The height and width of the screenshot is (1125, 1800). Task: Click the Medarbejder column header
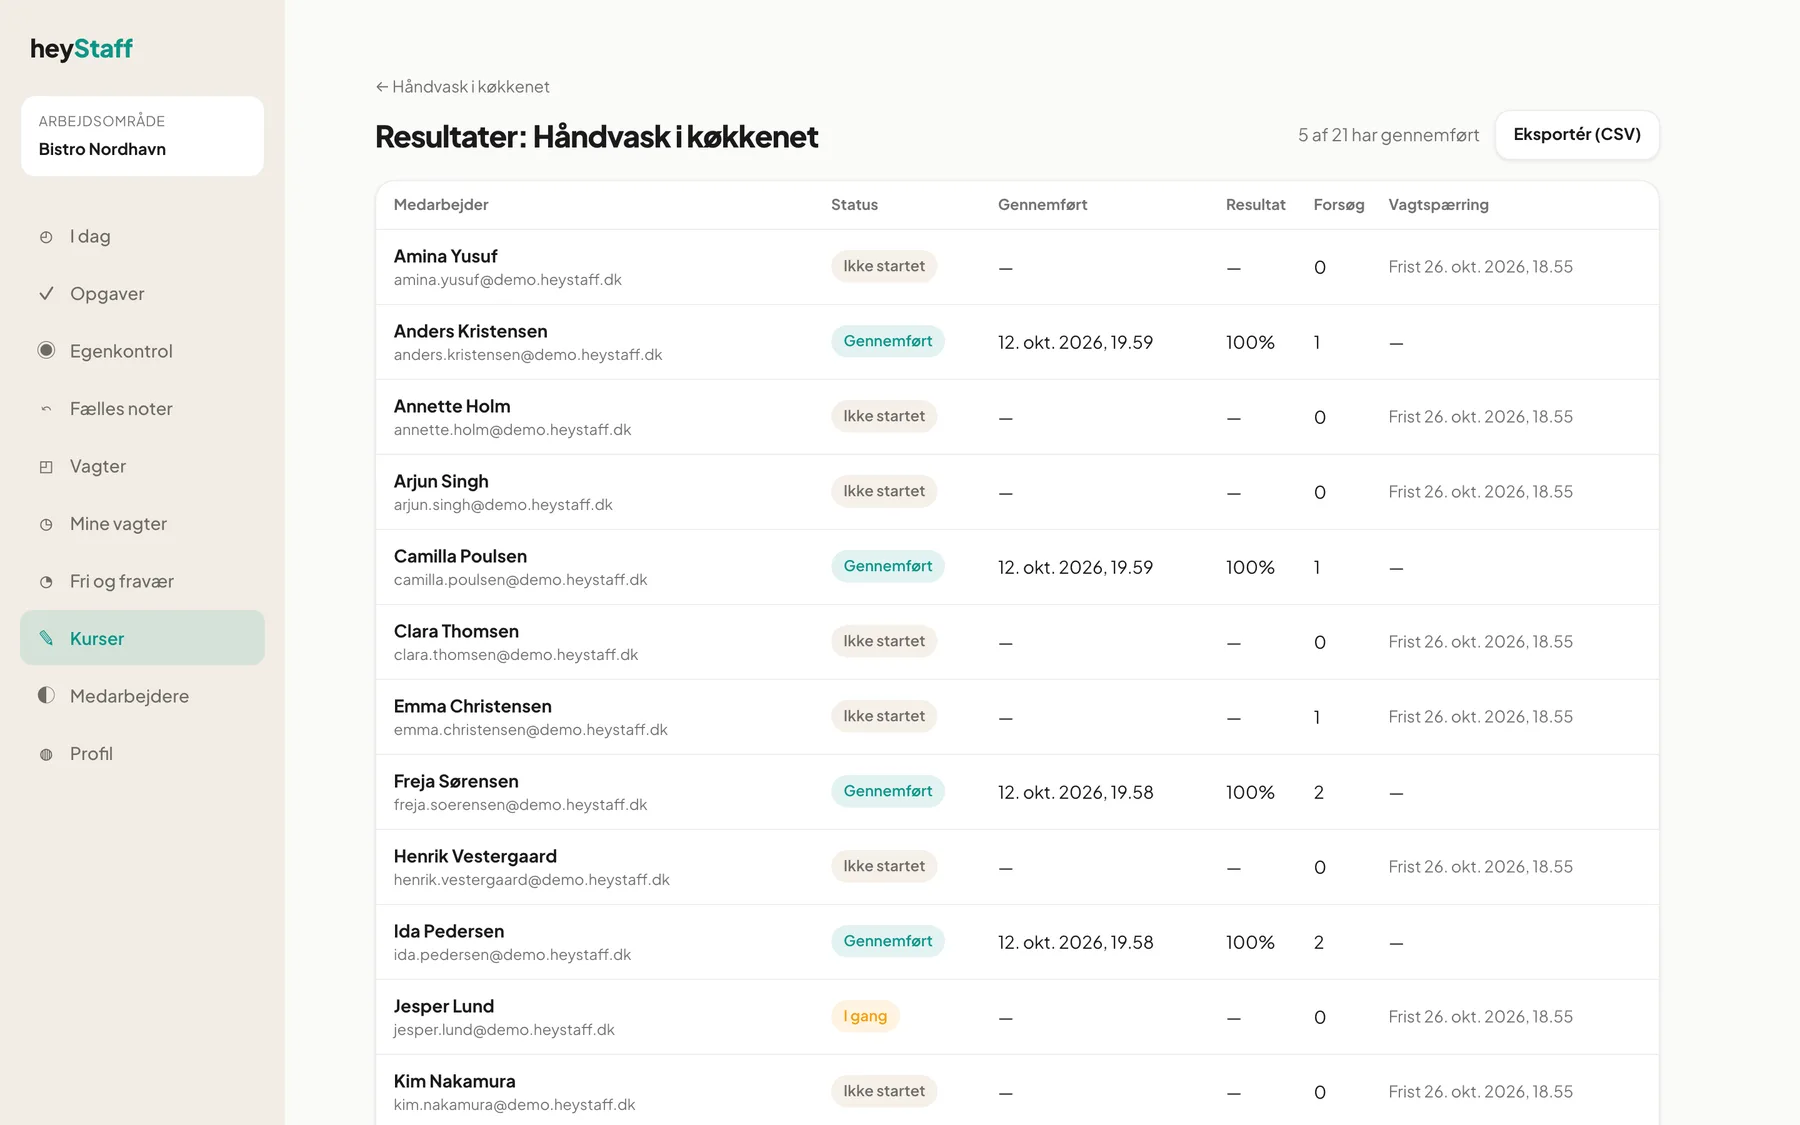point(441,205)
